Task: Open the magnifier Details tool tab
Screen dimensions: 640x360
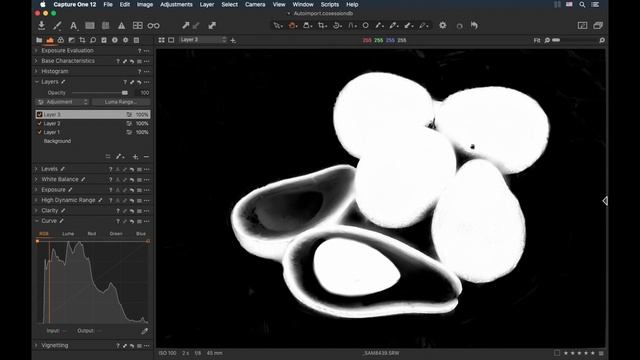Action: 93,40
